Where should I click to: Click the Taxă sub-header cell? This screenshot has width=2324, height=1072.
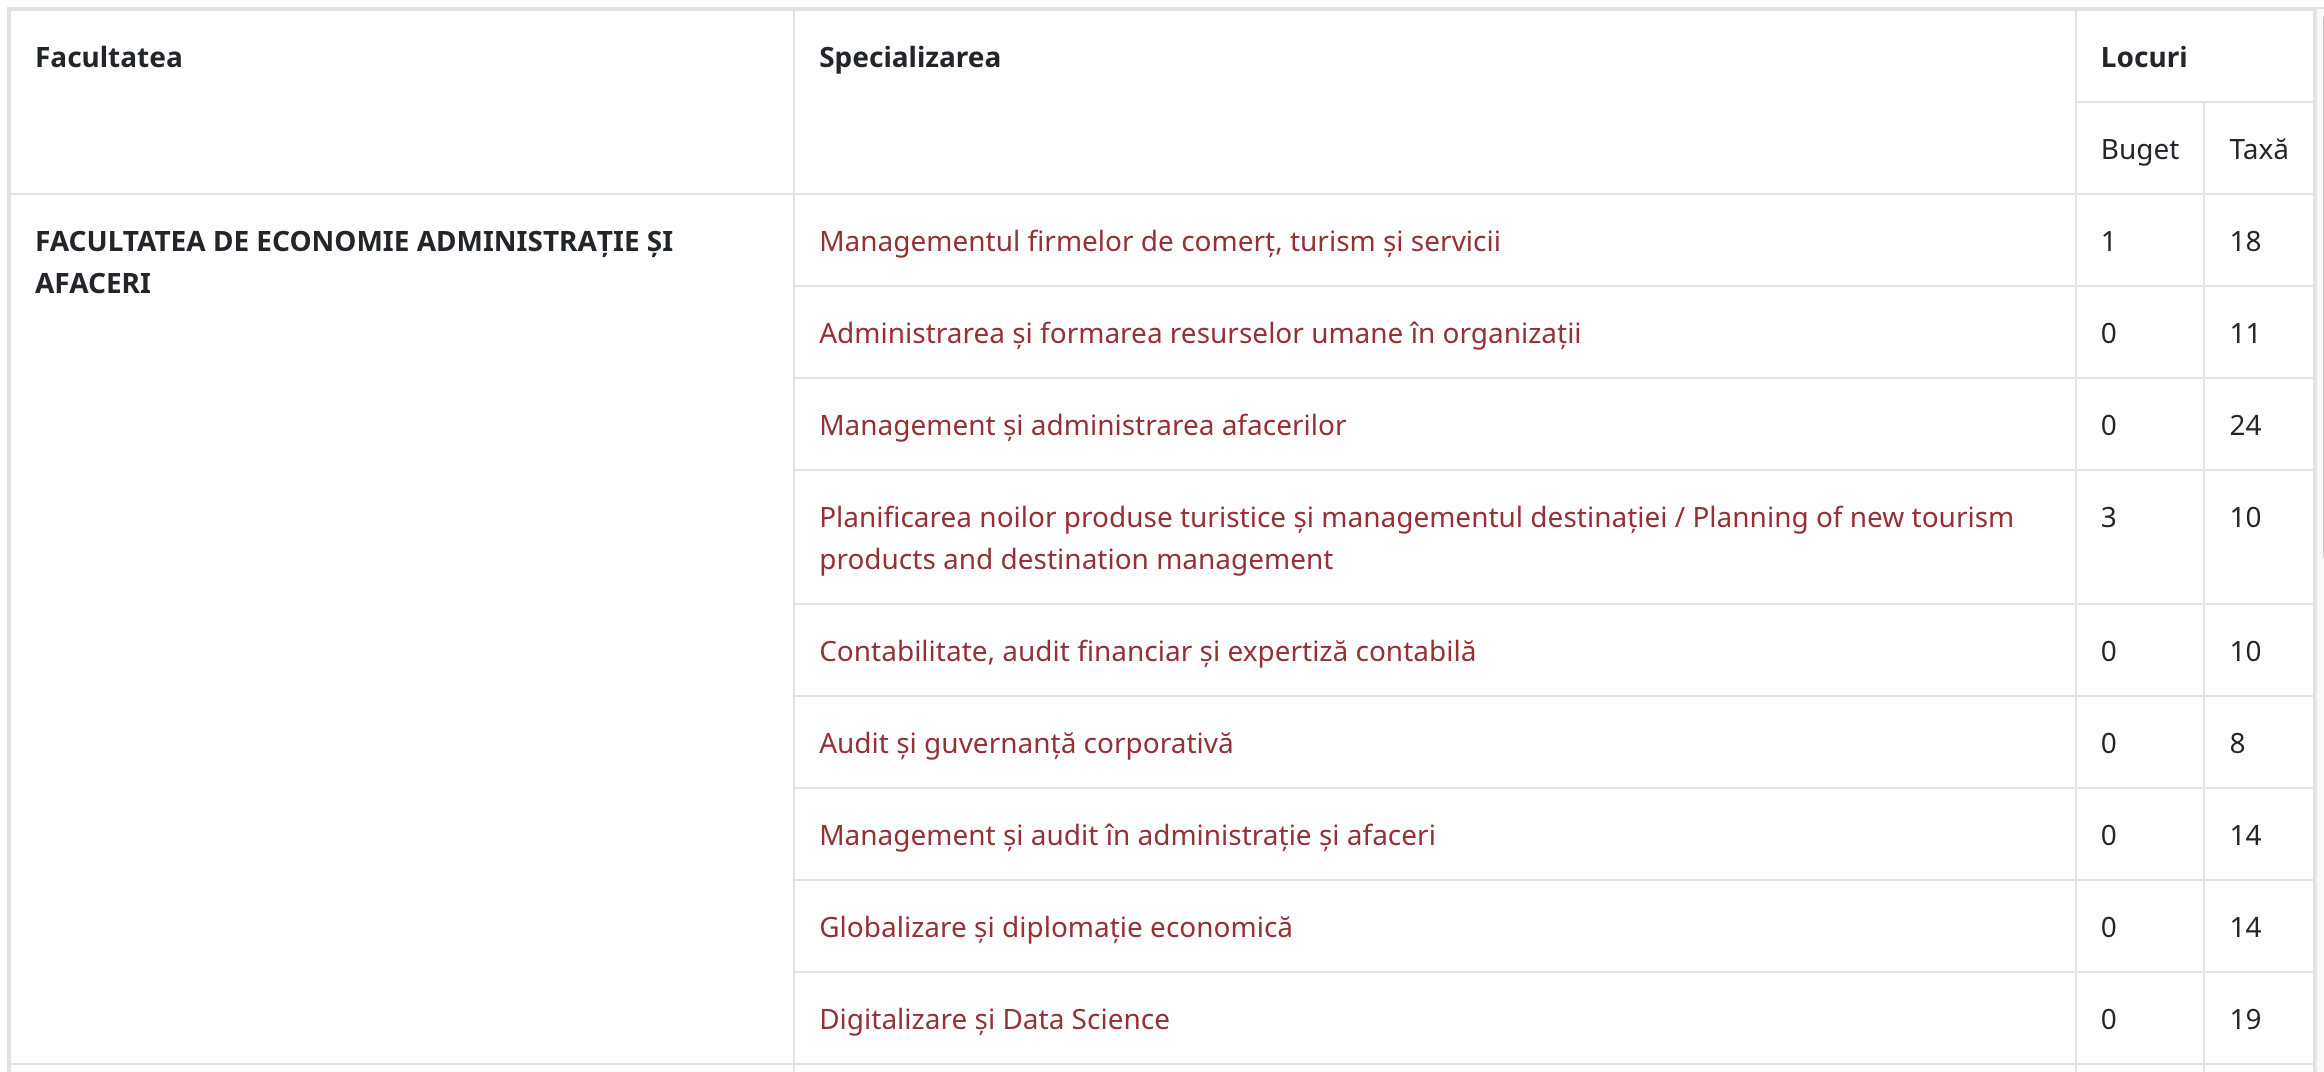(x=2258, y=149)
